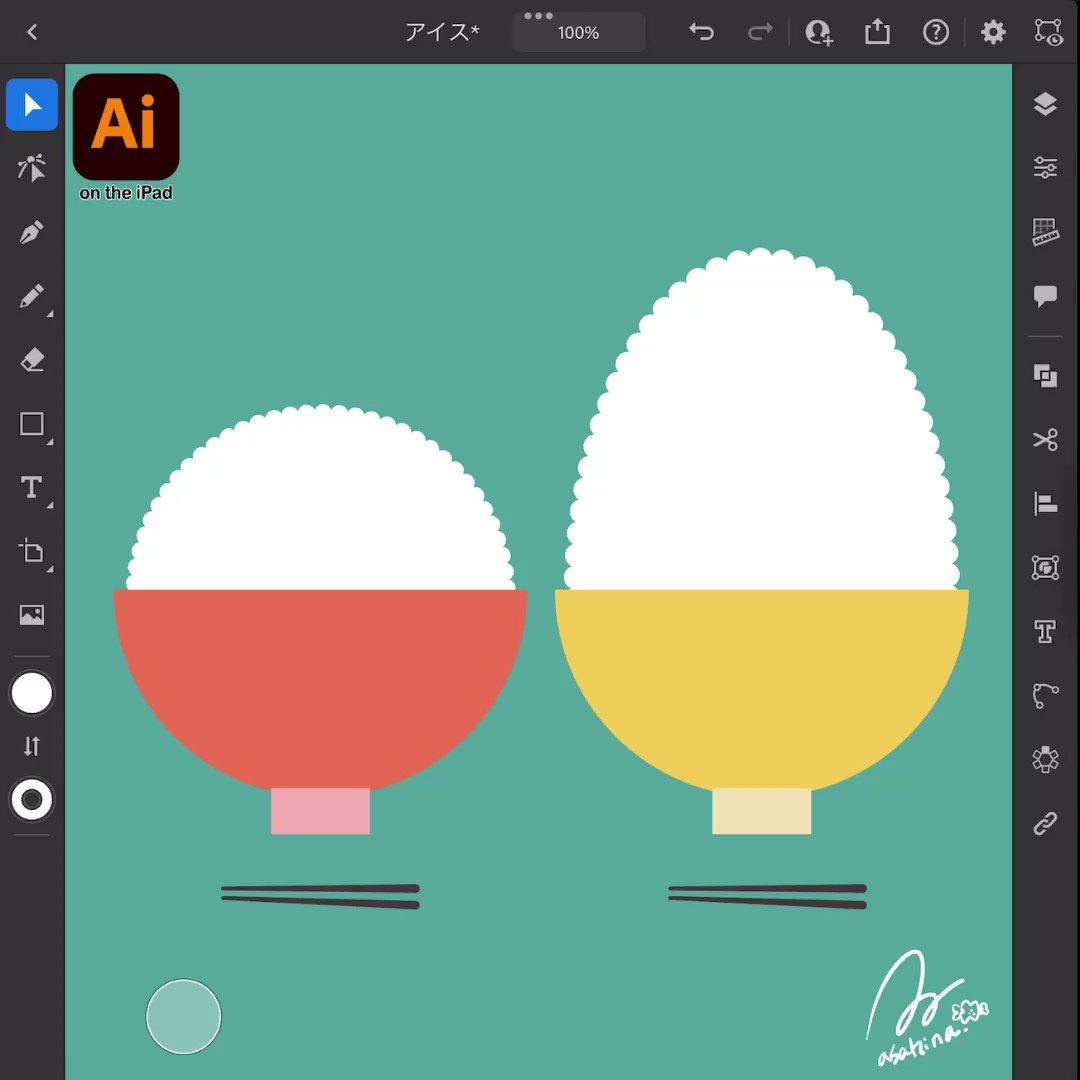1080x1080 pixels.
Task: Open the Align panel
Action: tap(1045, 504)
